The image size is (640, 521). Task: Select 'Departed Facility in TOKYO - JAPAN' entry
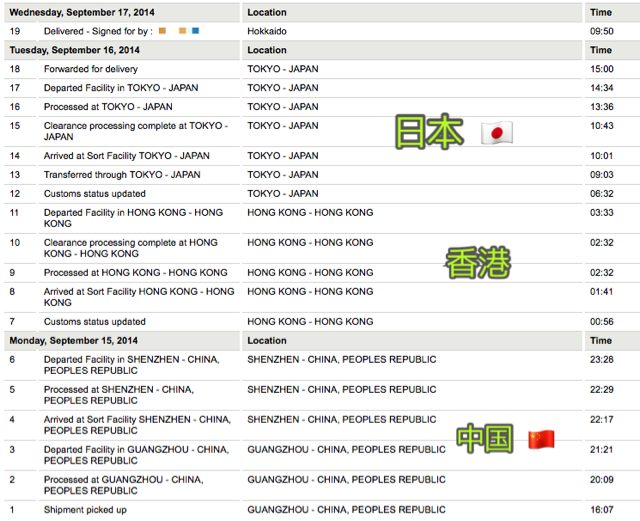pyautogui.click(x=121, y=88)
